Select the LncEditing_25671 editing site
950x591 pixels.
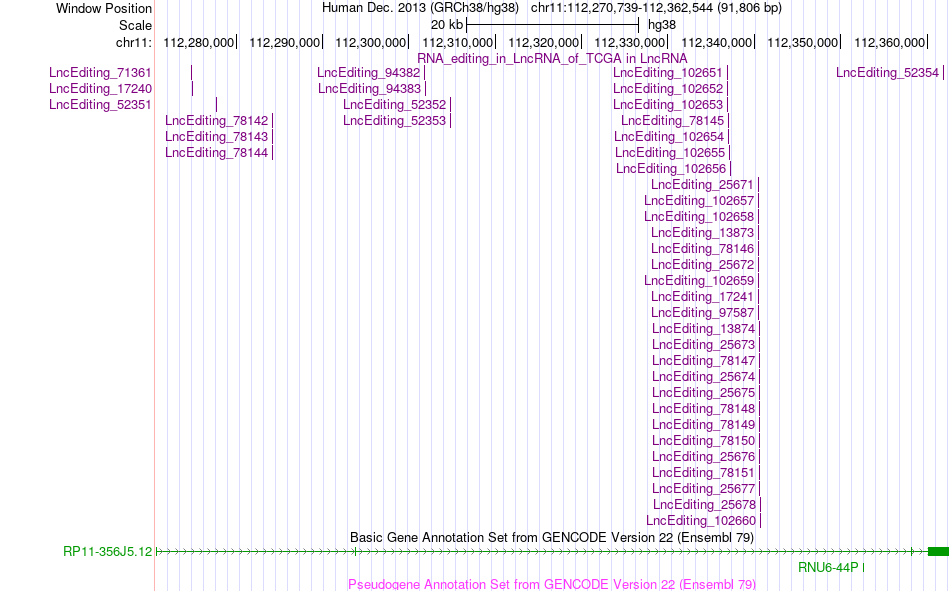[702, 185]
